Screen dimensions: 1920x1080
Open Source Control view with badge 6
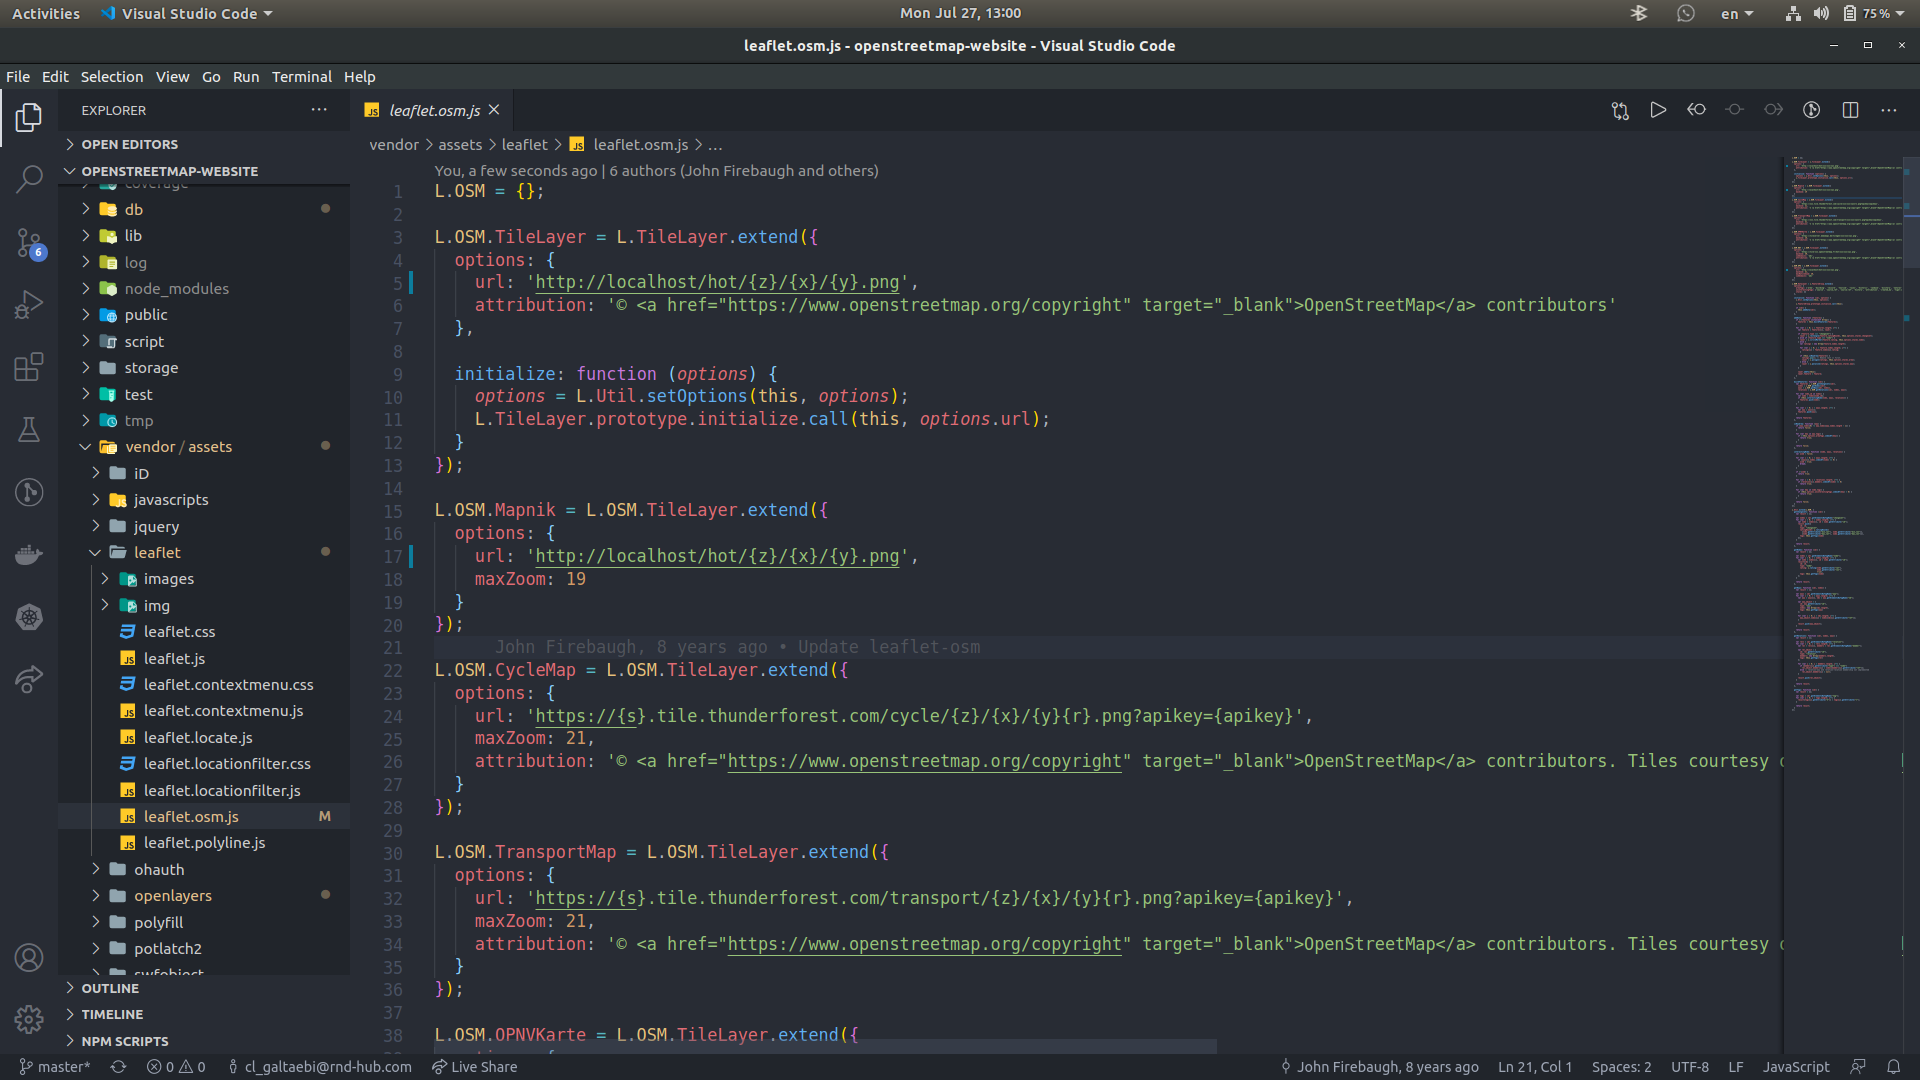pyautogui.click(x=29, y=243)
